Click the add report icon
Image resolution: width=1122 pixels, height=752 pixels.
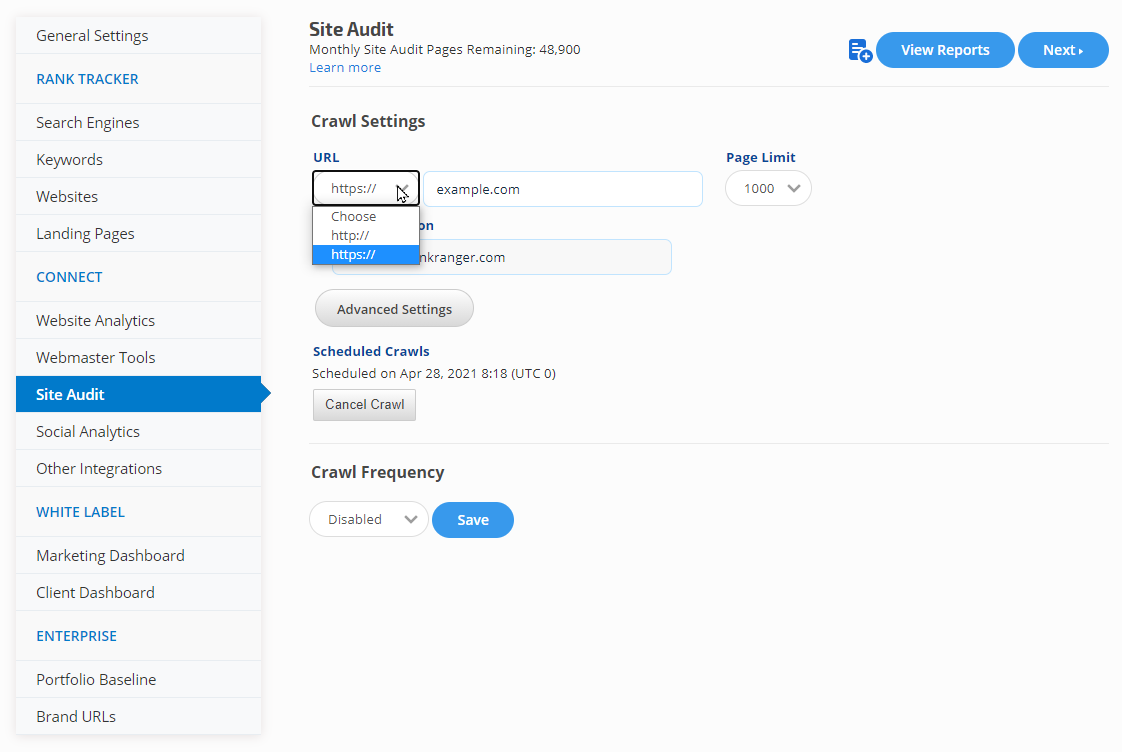click(x=859, y=51)
